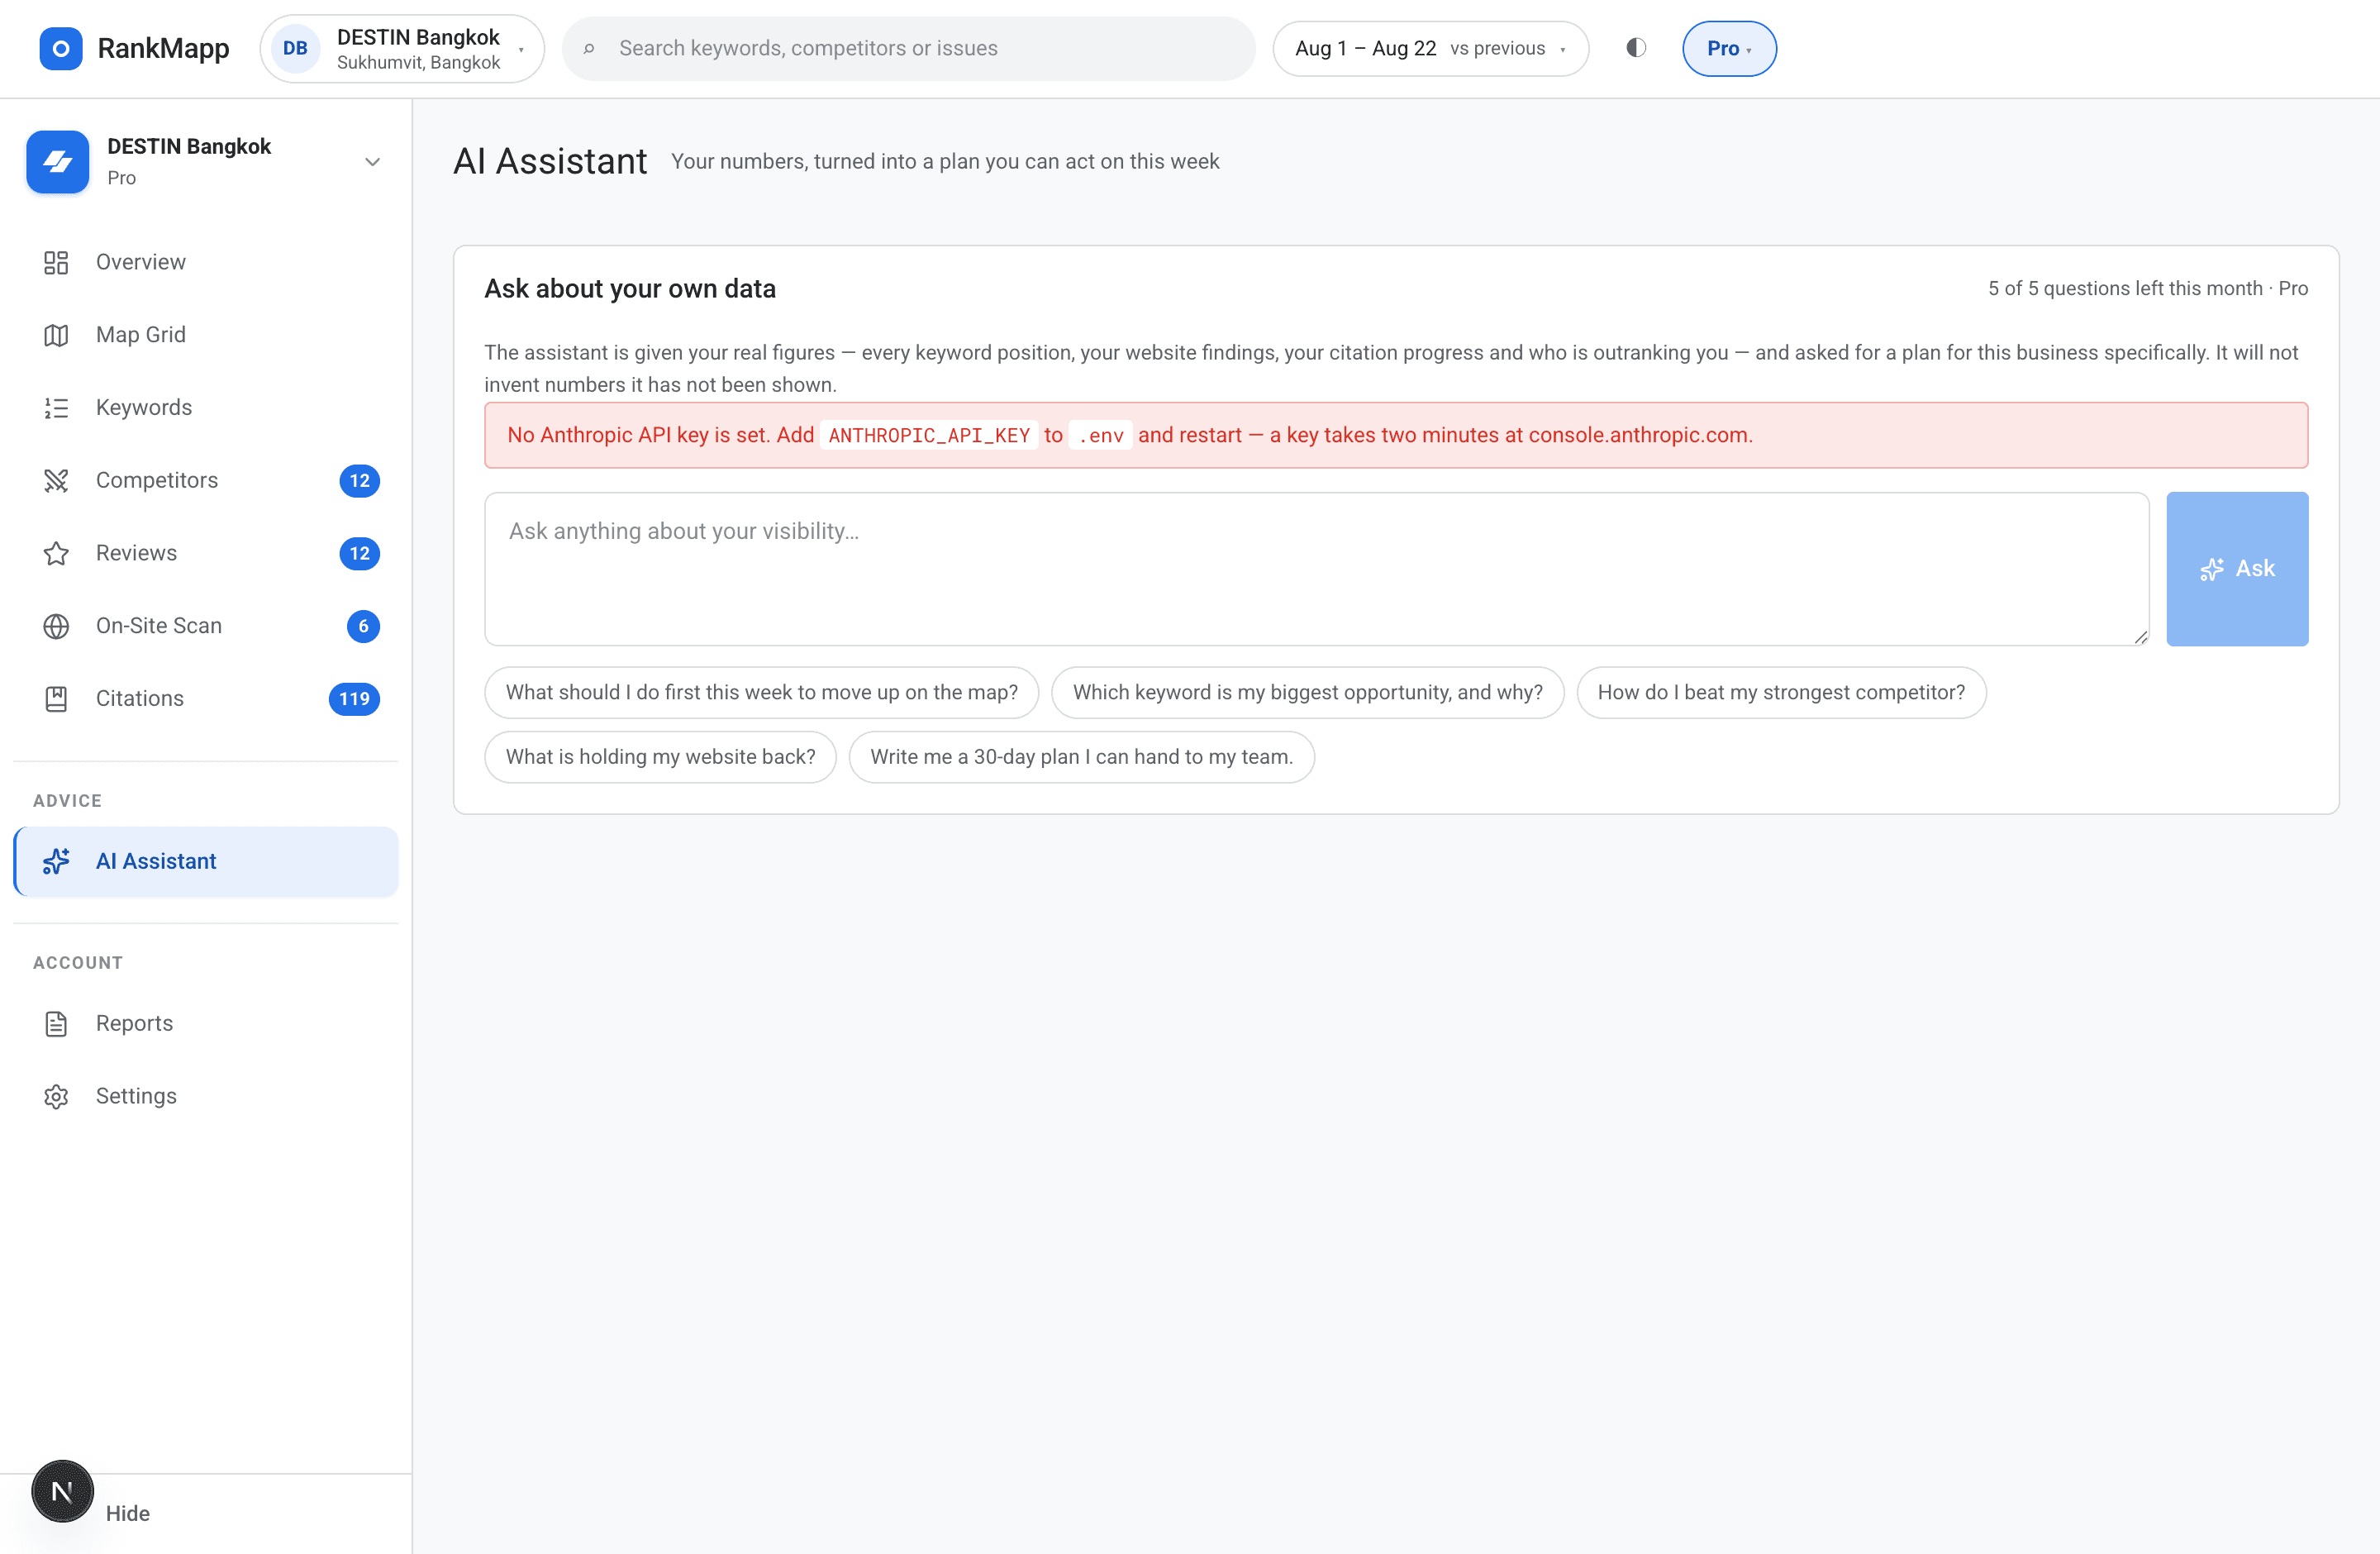
Task: Click the Map Grid icon
Action: (x=56, y=335)
